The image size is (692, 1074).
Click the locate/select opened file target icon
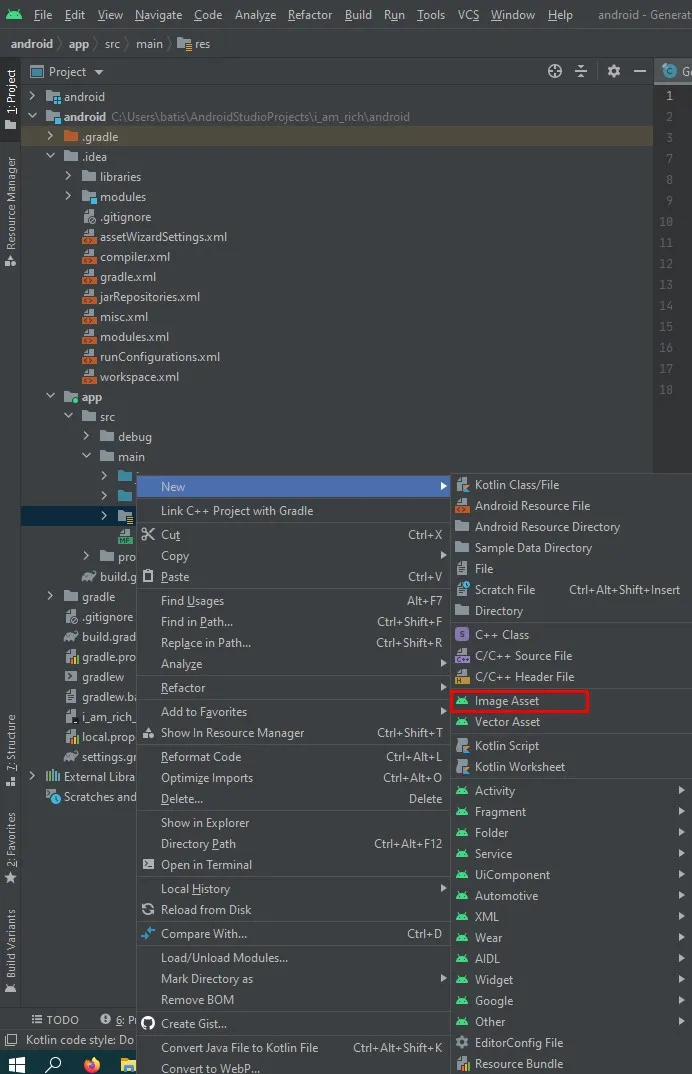click(554, 71)
